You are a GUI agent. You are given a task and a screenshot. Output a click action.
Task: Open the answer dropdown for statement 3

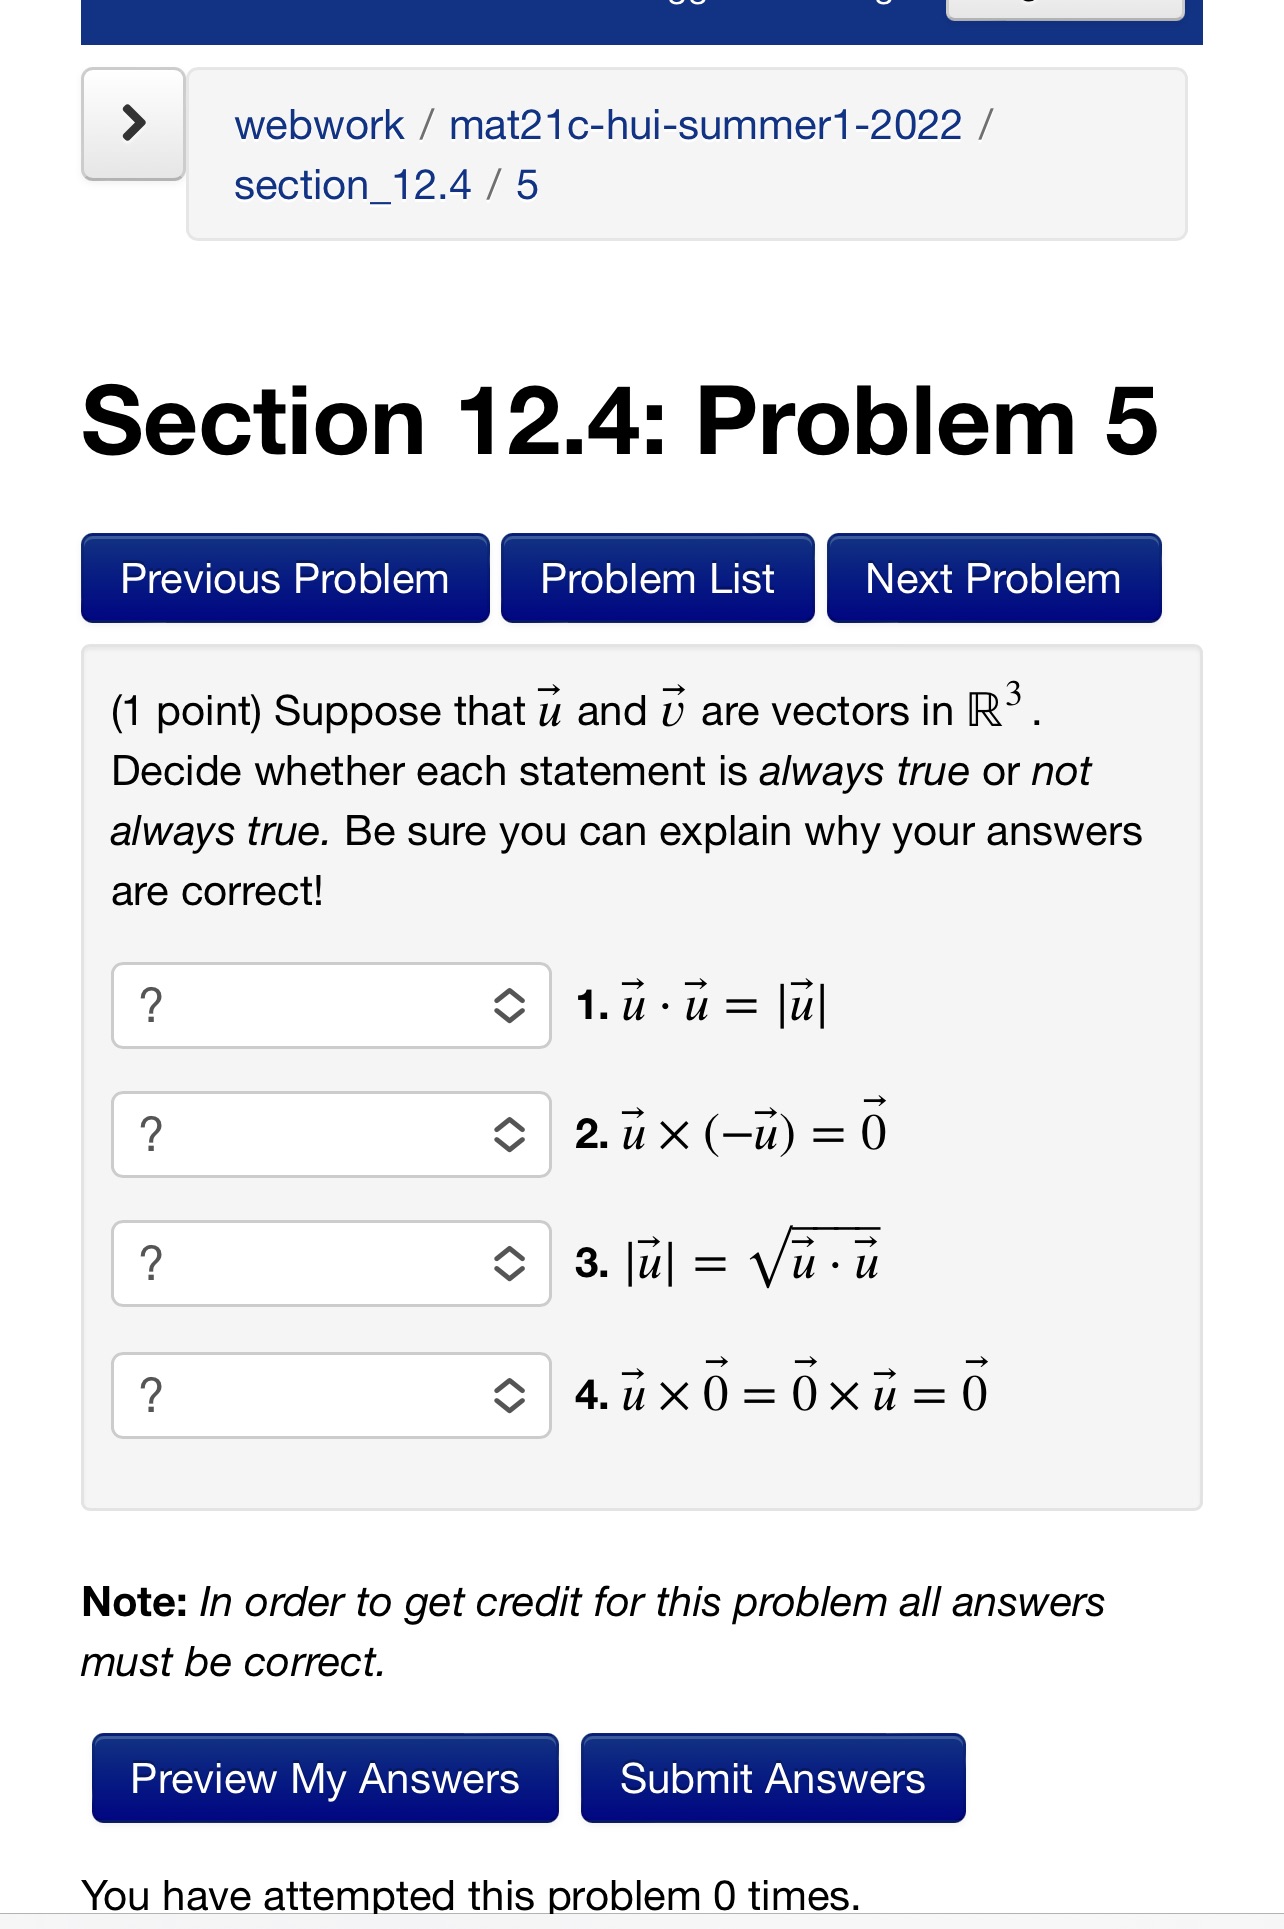[x=331, y=1264]
